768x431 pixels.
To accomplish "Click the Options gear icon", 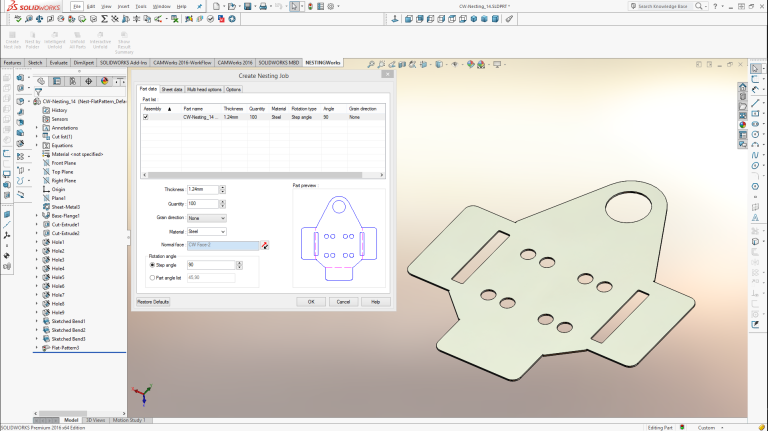I will tap(331, 6).
